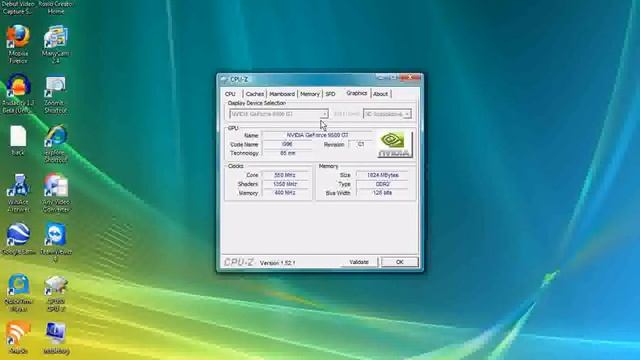Click the Clocks Memory value 400 MHz
This screenshot has height=360, width=640.
coord(285,193)
